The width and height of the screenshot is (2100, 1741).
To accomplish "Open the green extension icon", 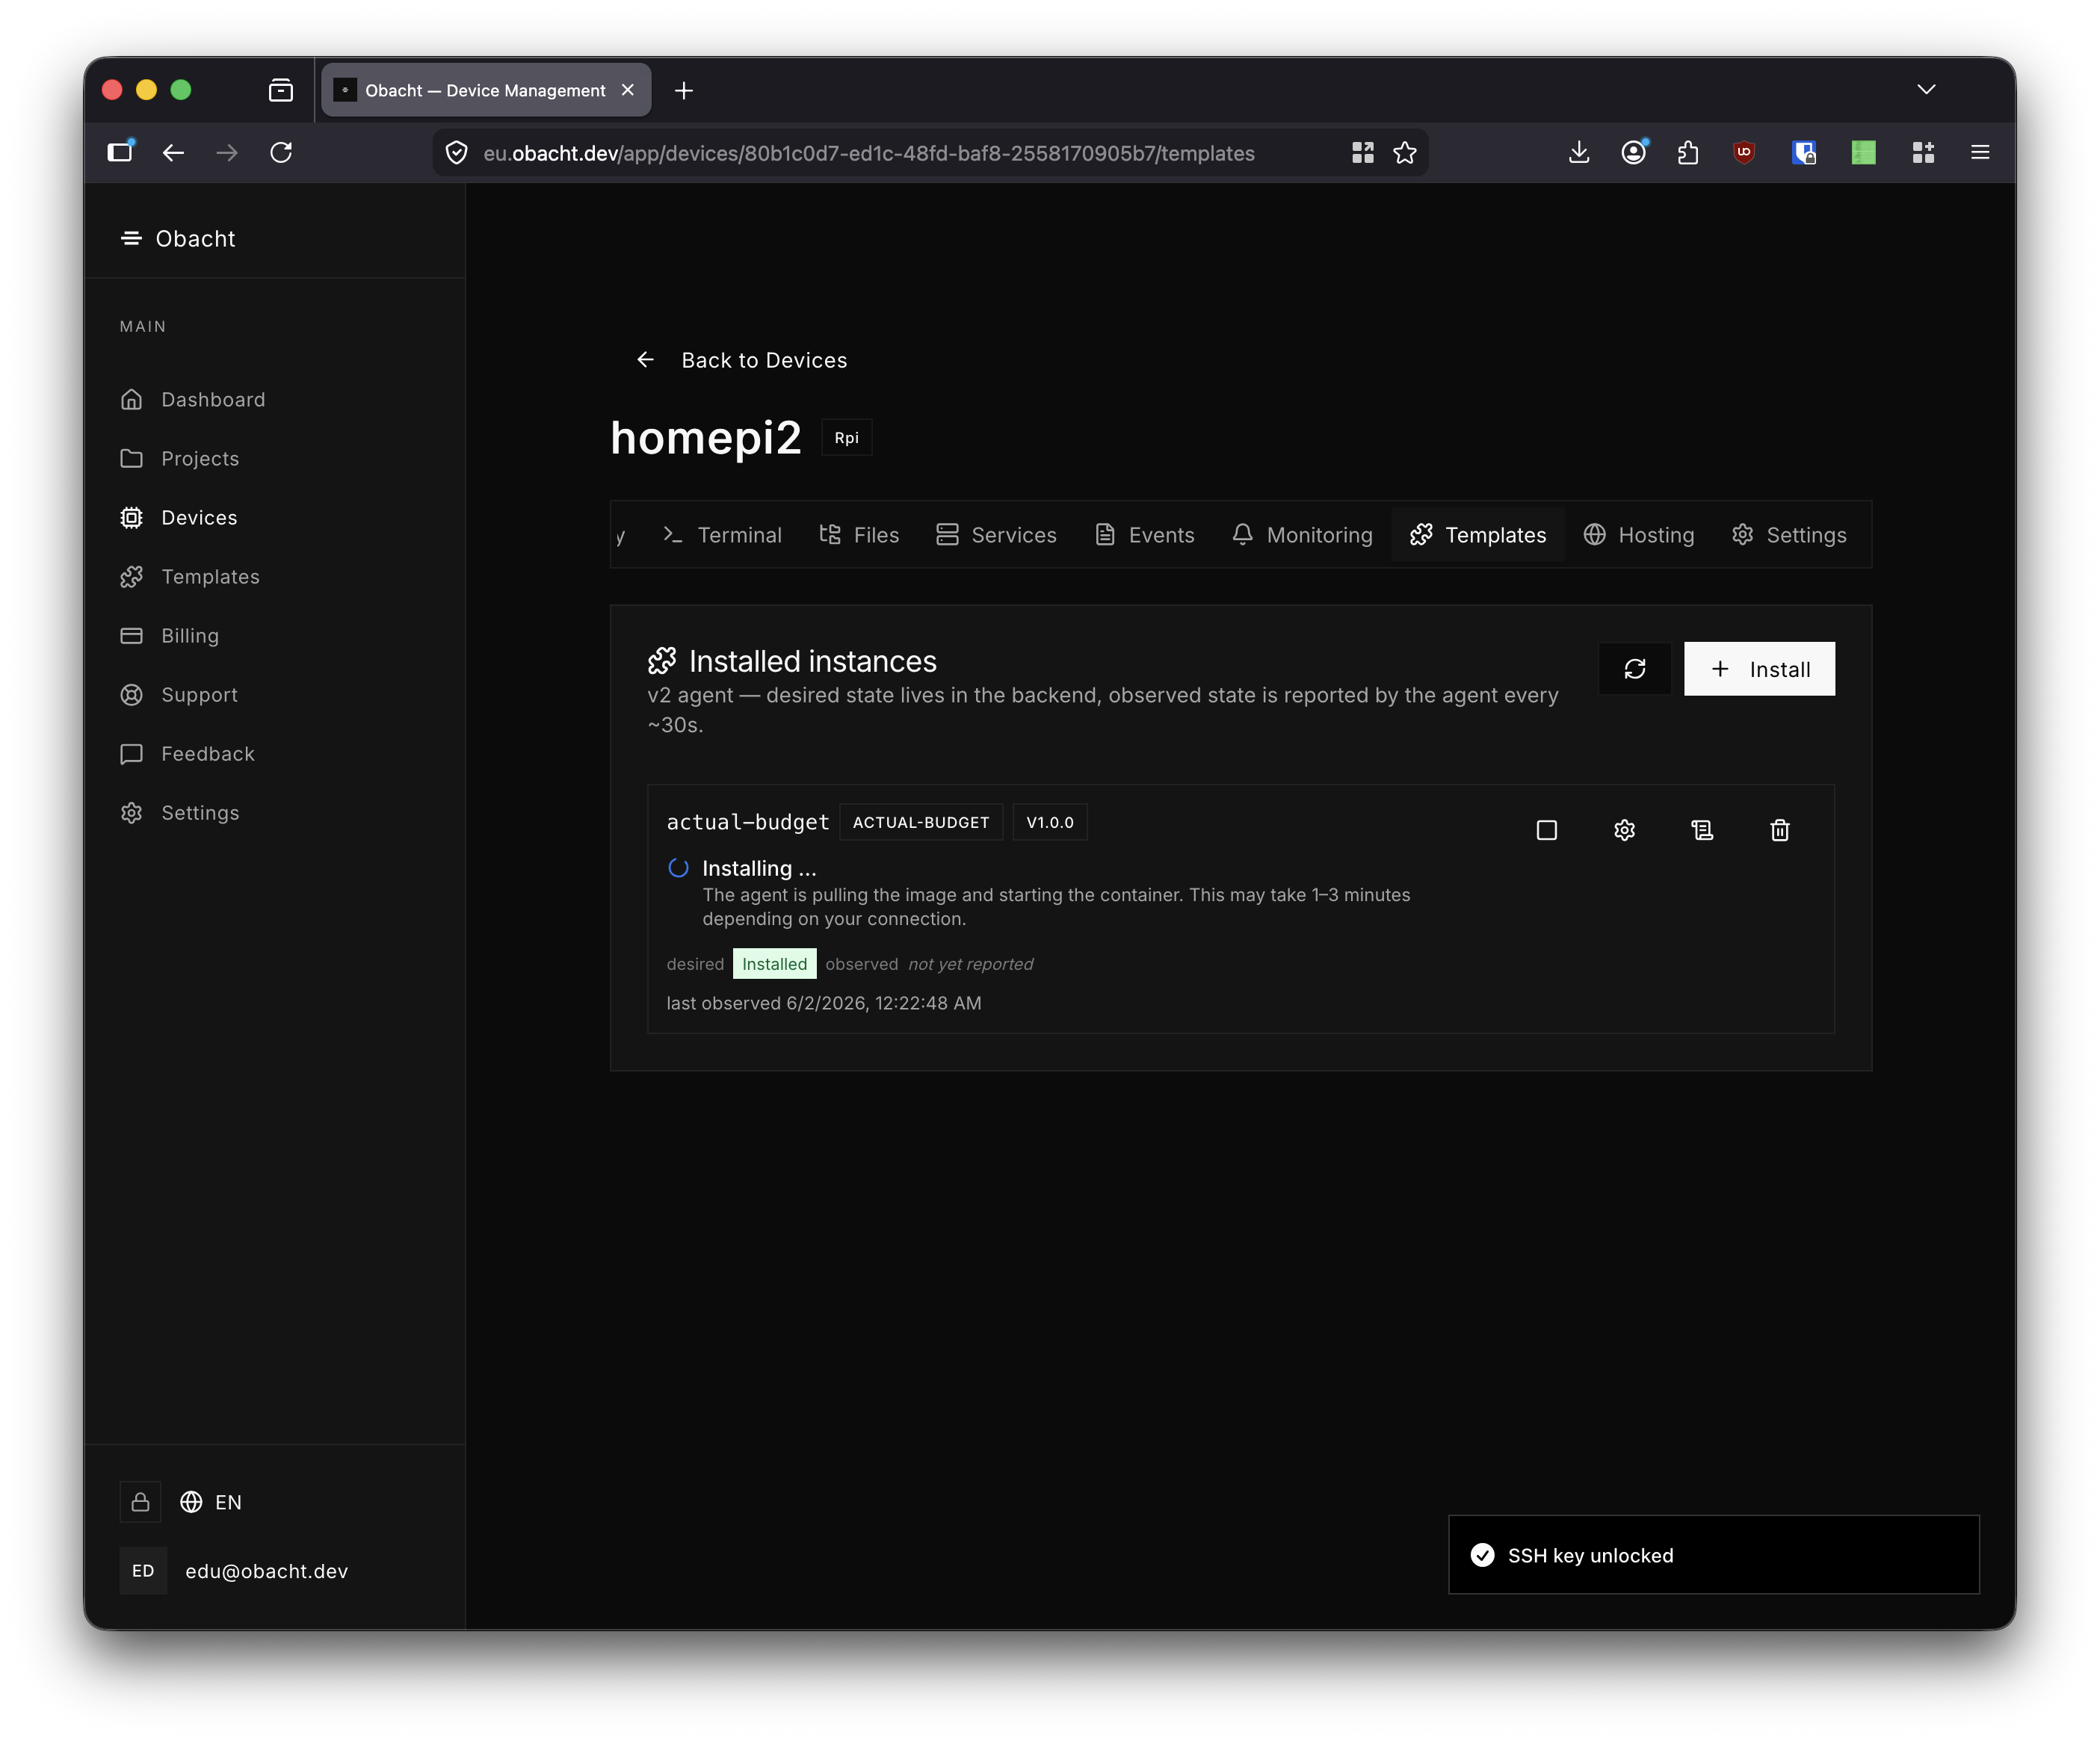I will pos(1862,152).
